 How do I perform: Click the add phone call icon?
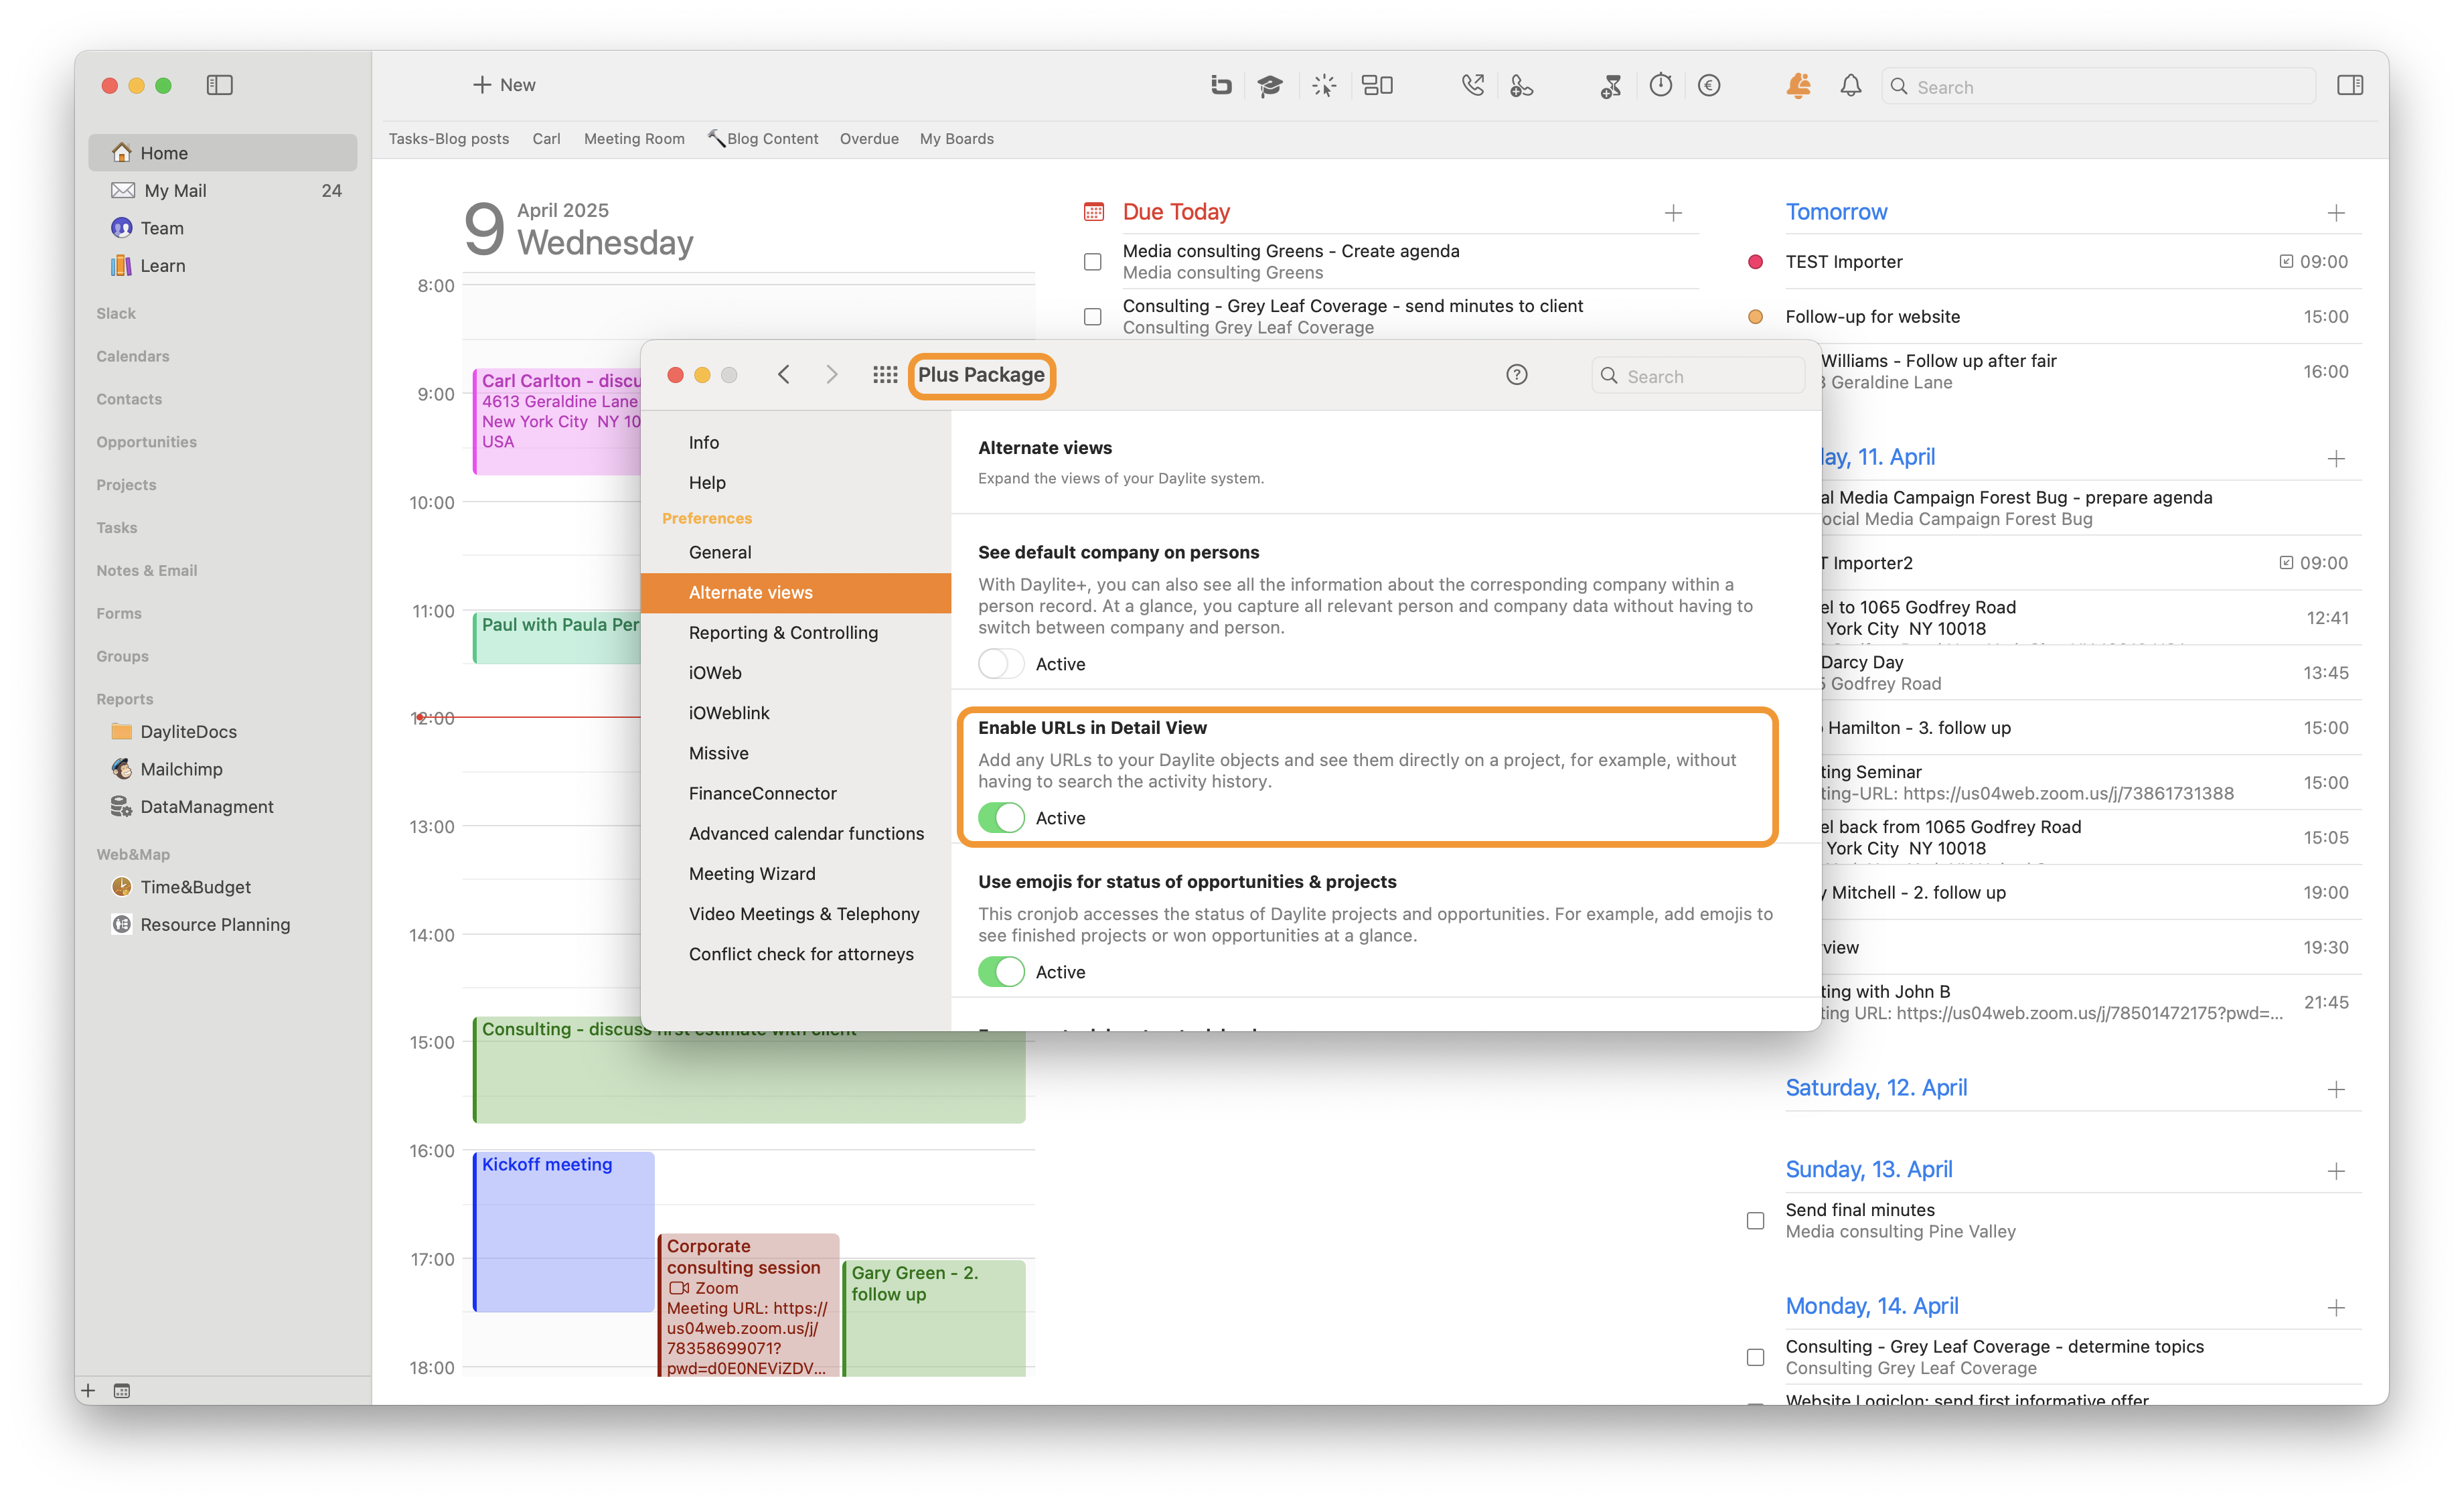(1521, 85)
